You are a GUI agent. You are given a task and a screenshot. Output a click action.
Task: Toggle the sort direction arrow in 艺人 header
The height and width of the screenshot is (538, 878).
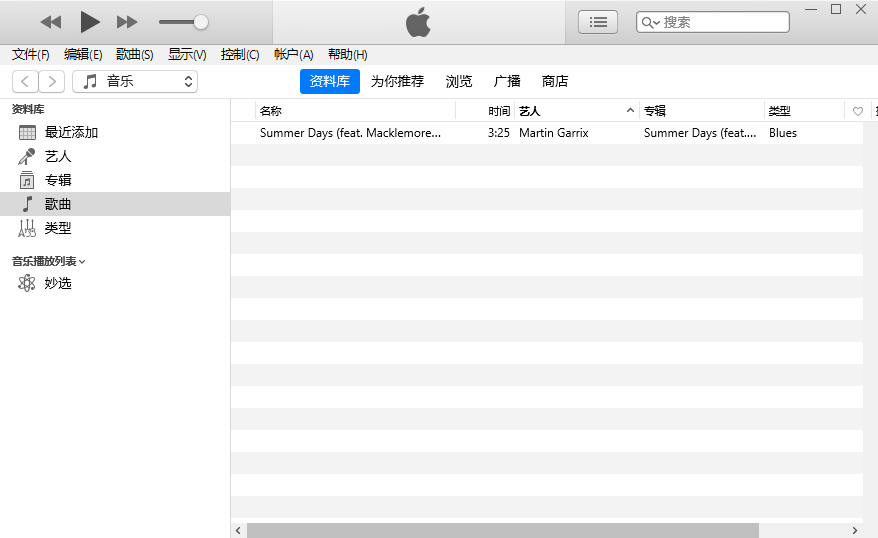pos(630,110)
